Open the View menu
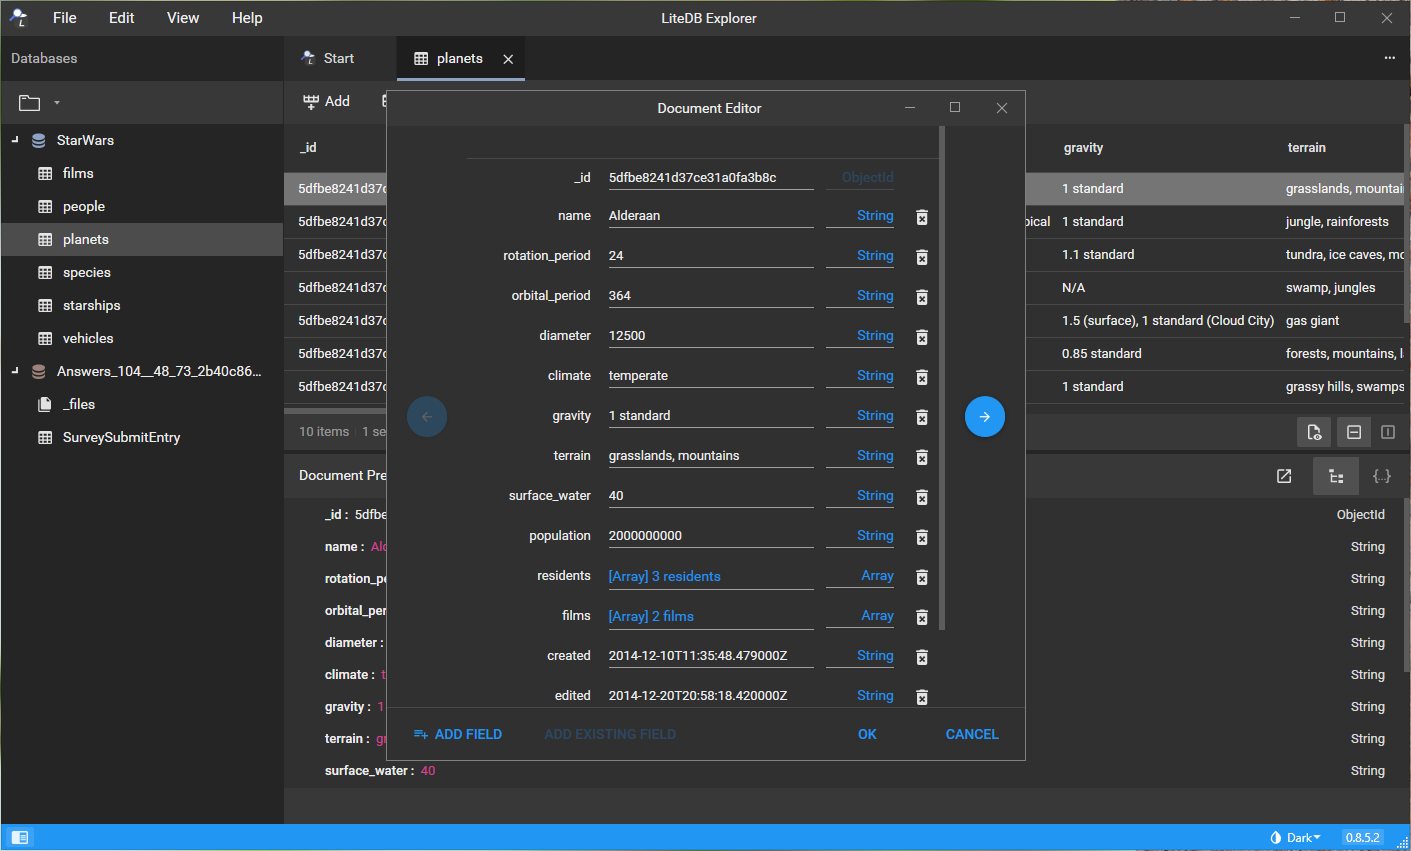1411x851 pixels. 183,18
